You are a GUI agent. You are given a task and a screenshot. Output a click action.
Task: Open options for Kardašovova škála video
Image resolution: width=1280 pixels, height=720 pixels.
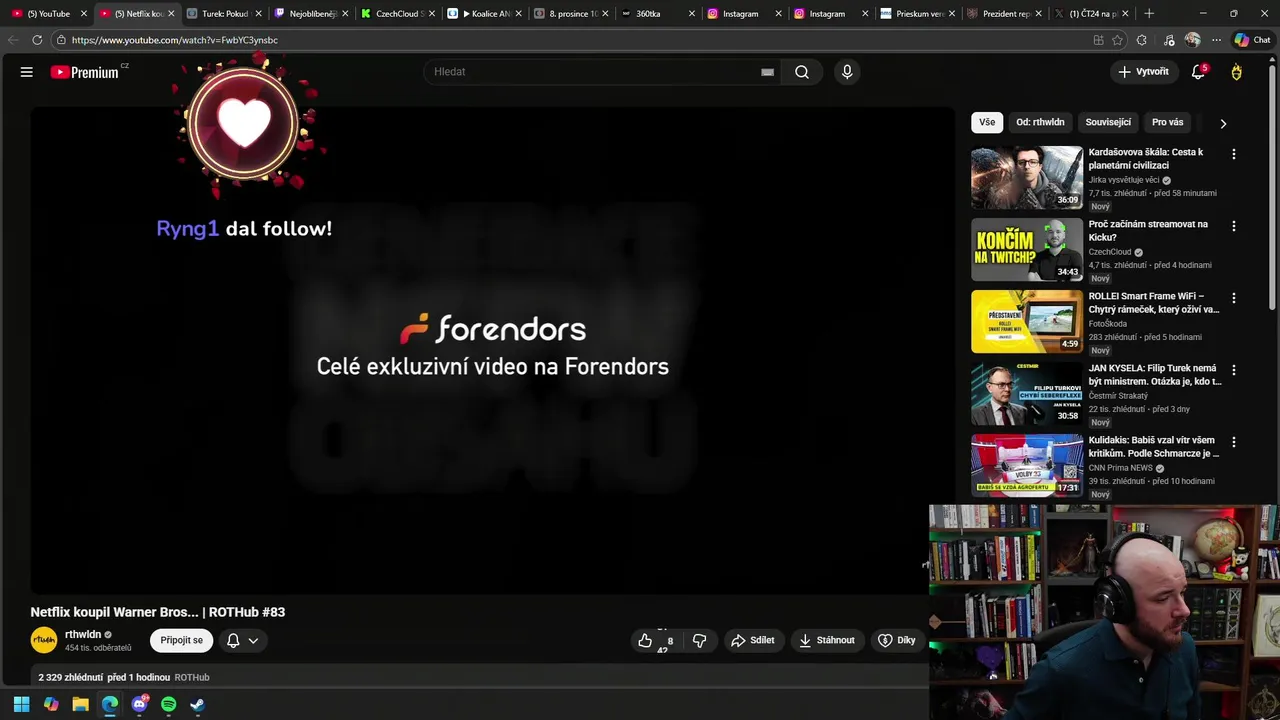pyautogui.click(x=1233, y=154)
